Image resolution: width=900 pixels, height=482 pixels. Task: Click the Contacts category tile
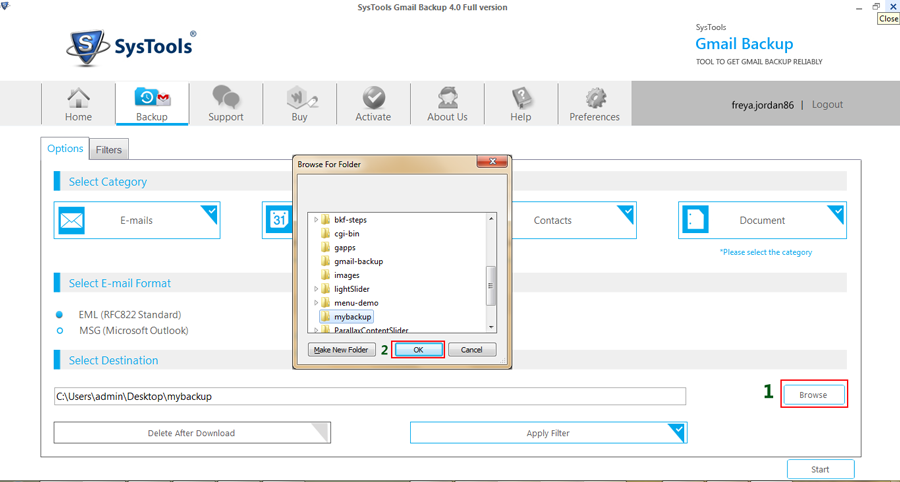click(x=573, y=220)
